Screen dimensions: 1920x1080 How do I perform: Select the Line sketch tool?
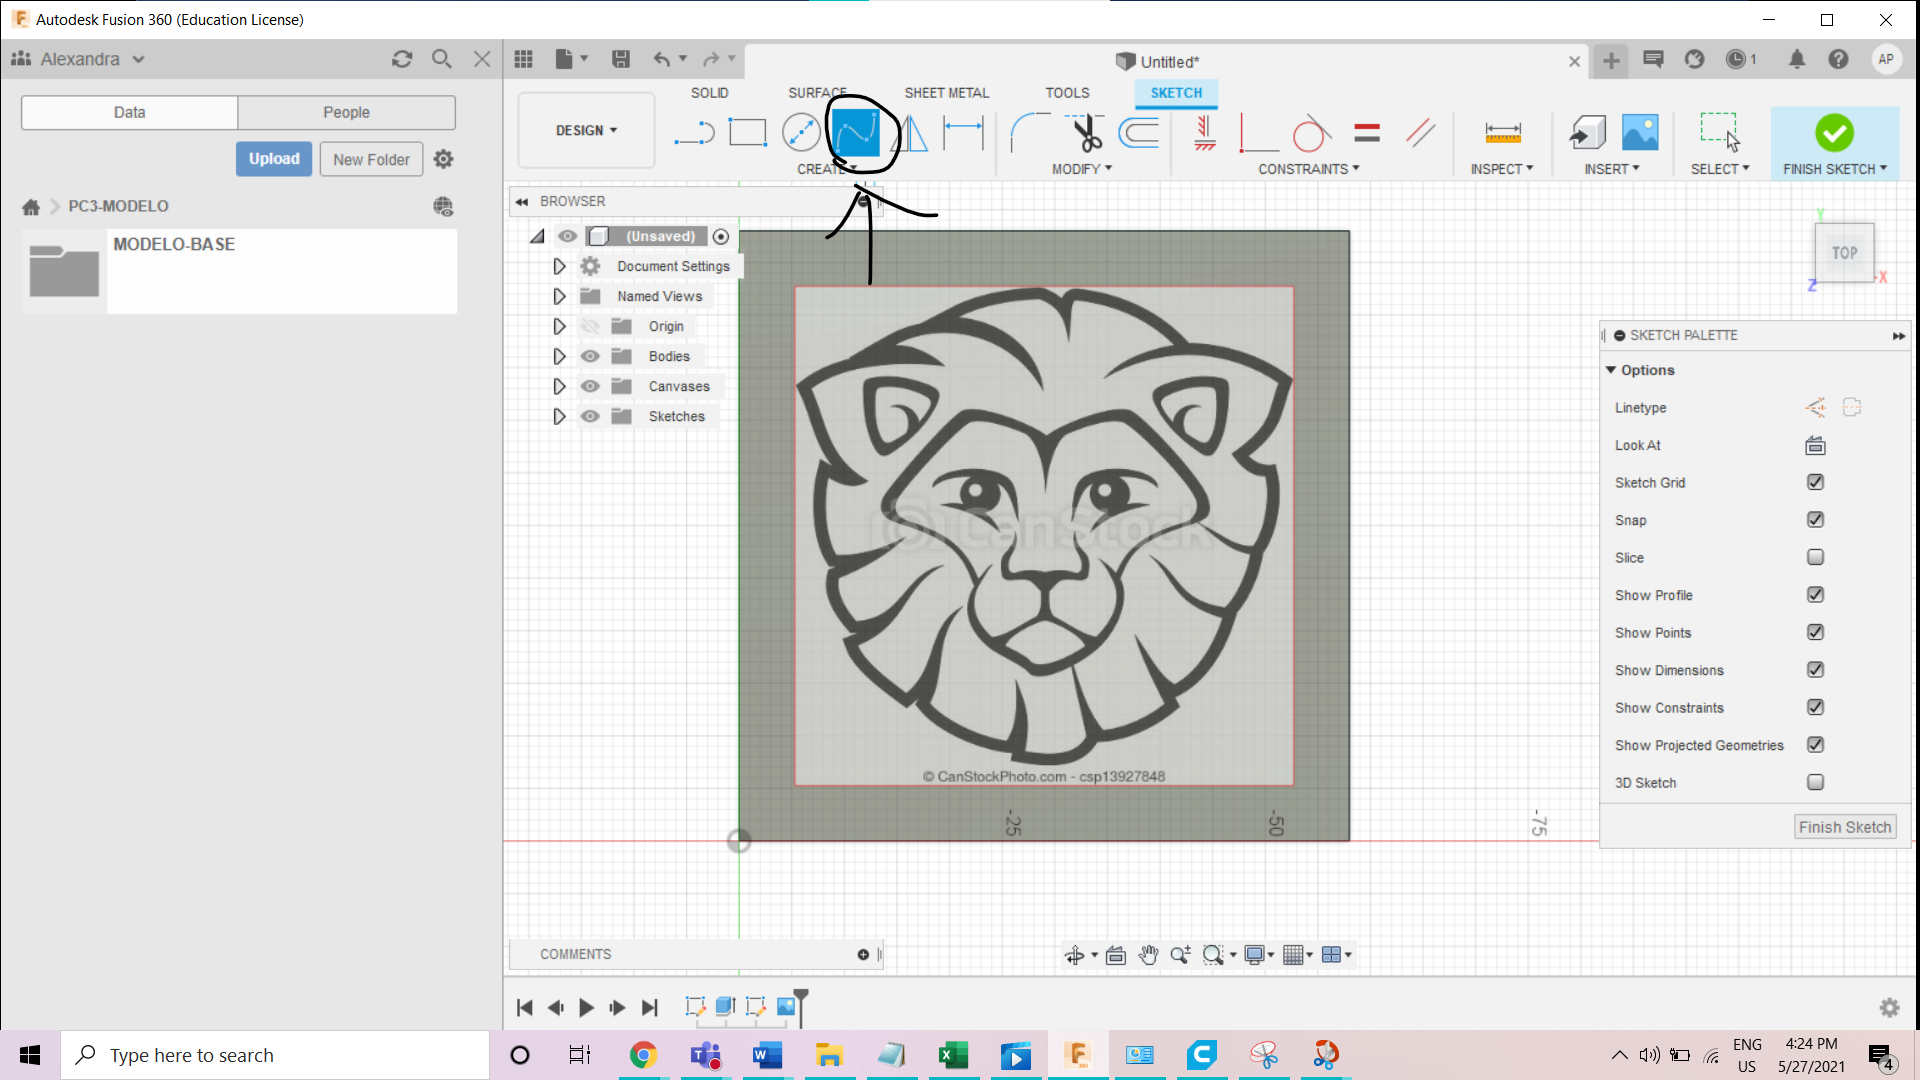(x=694, y=133)
